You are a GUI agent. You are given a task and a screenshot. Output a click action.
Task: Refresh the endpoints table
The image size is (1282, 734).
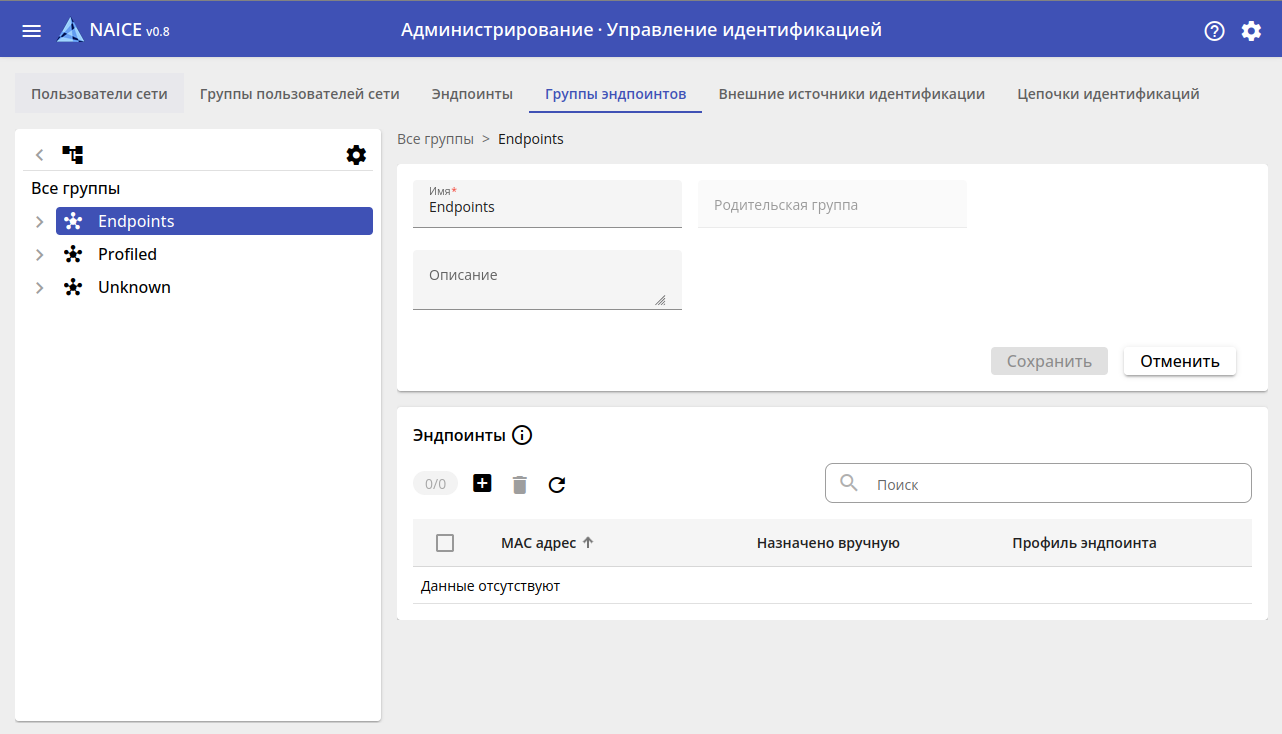pos(557,485)
